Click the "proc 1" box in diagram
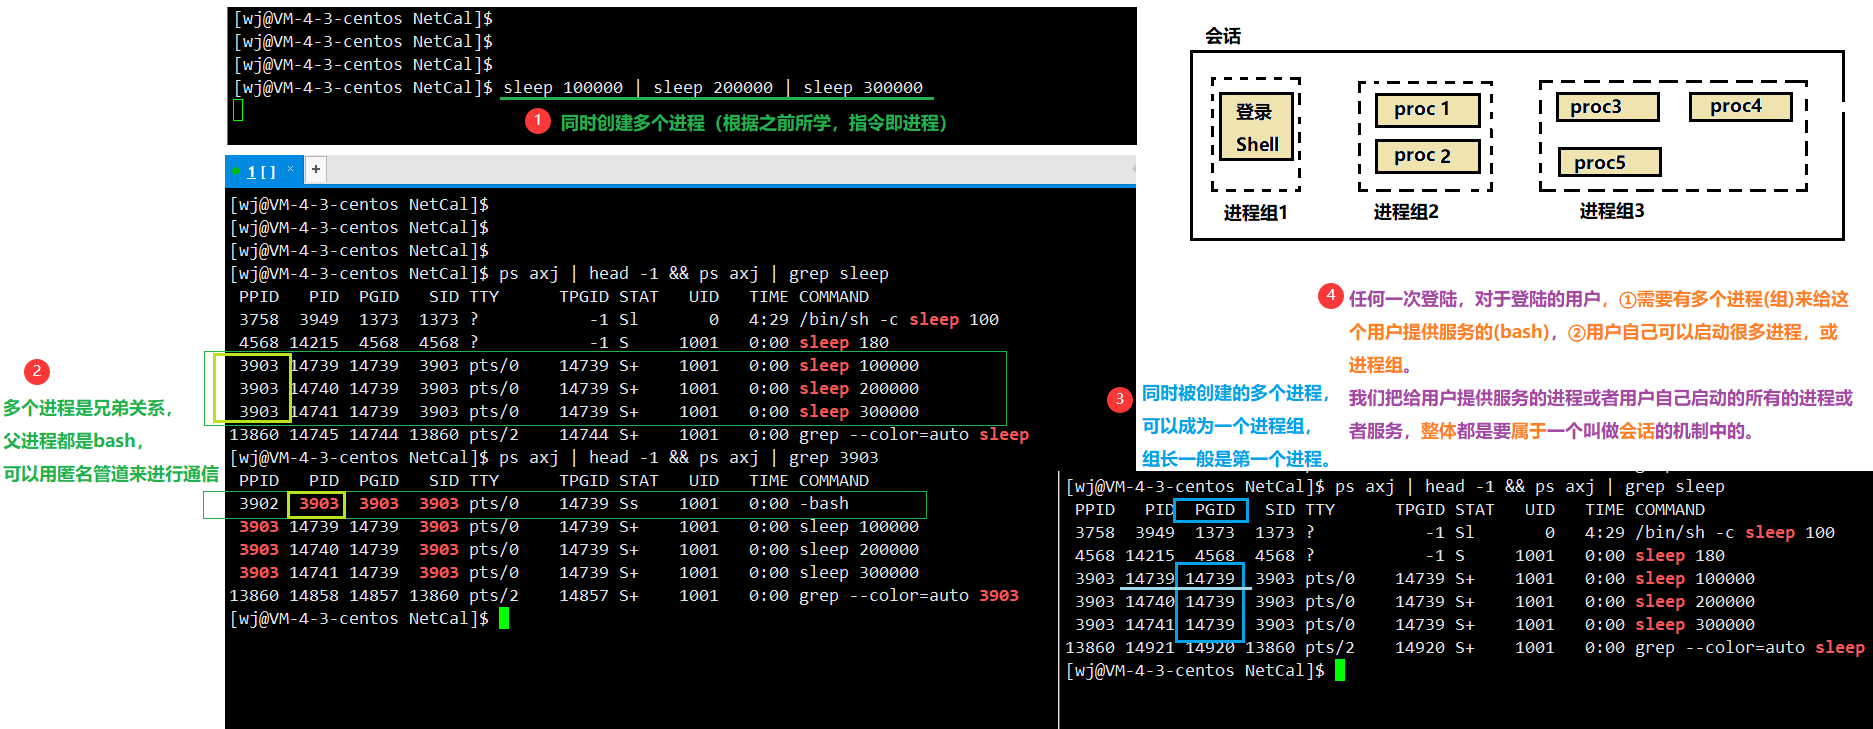The height and width of the screenshot is (729, 1873). [x=1427, y=109]
